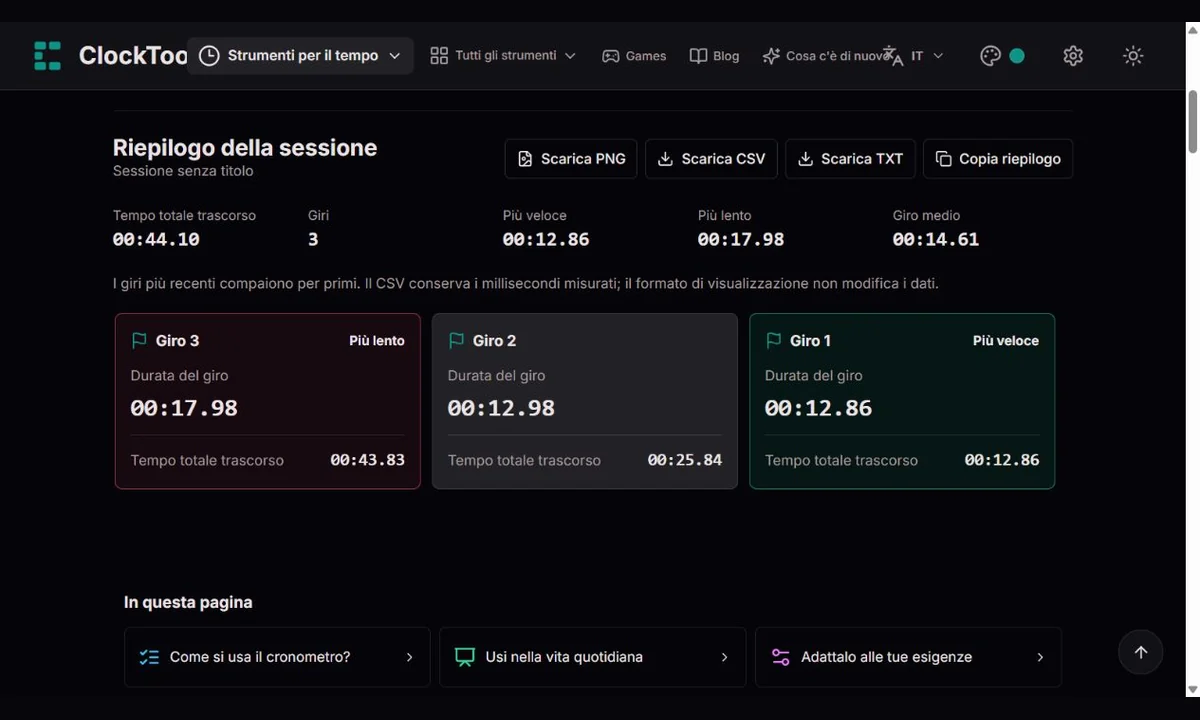Click the gamepad icon next to Games
Image resolution: width=1200 pixels, height=720 pixels.
click(610, 56)
